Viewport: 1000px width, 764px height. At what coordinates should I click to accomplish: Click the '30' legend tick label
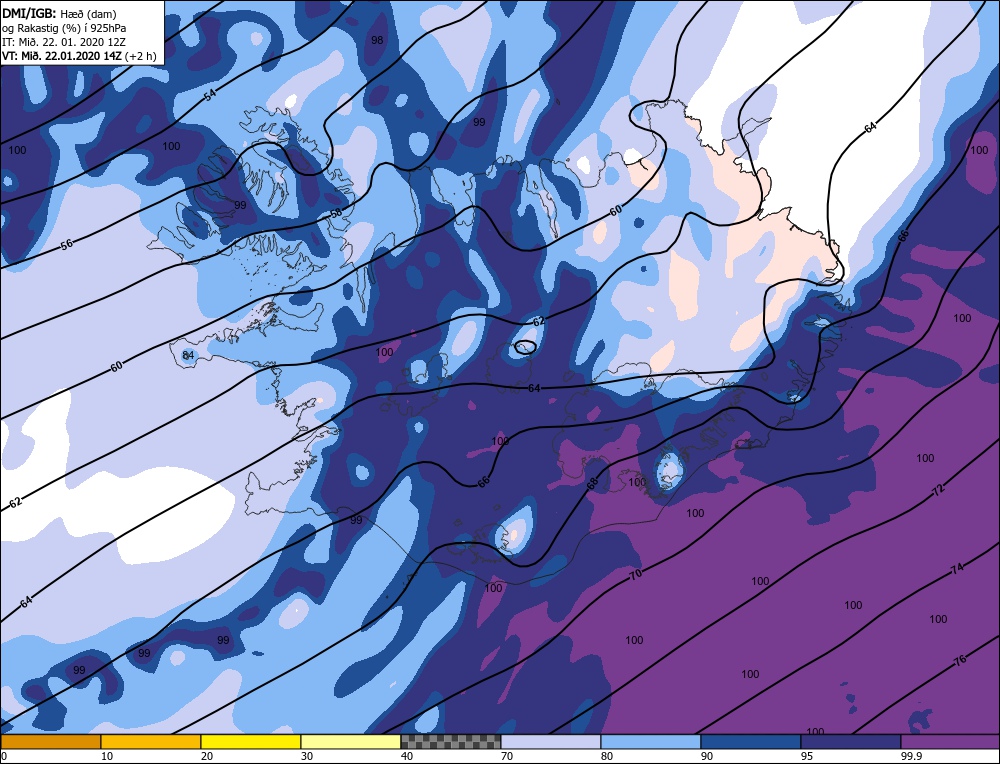tap(307, 756)
